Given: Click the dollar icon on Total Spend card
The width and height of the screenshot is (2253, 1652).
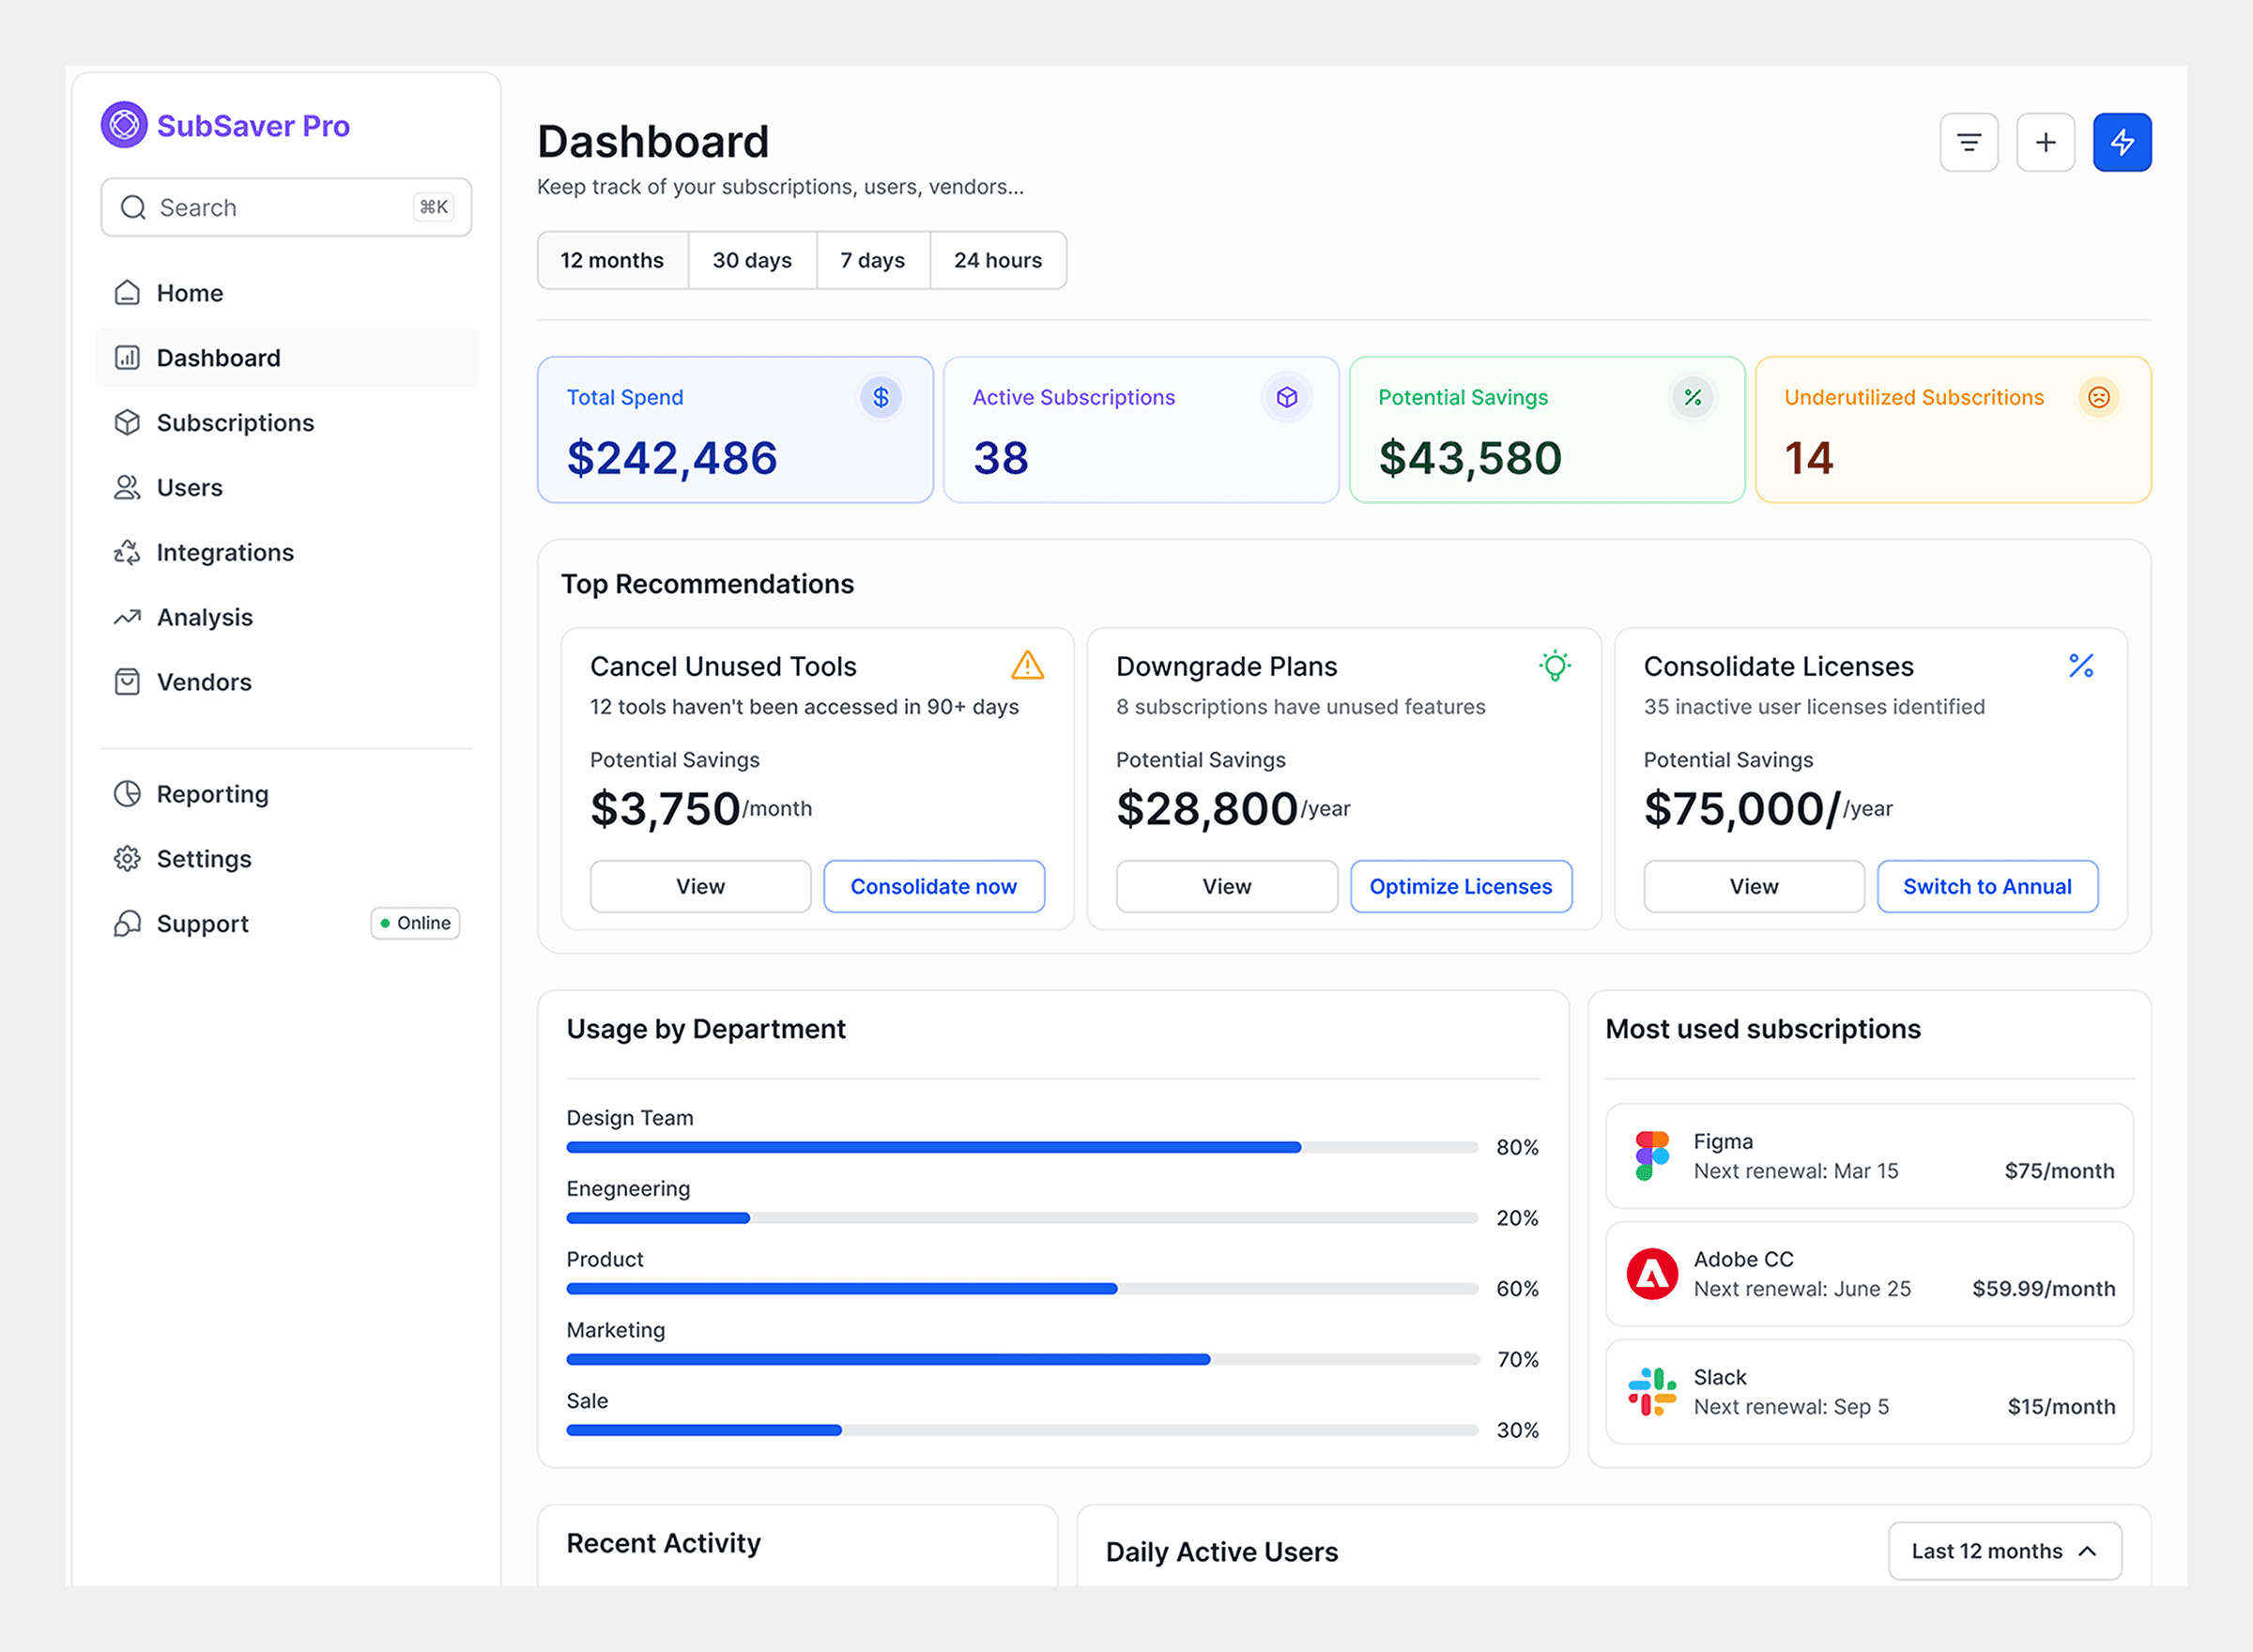Looking at the screenshot, I should [880, 397].
